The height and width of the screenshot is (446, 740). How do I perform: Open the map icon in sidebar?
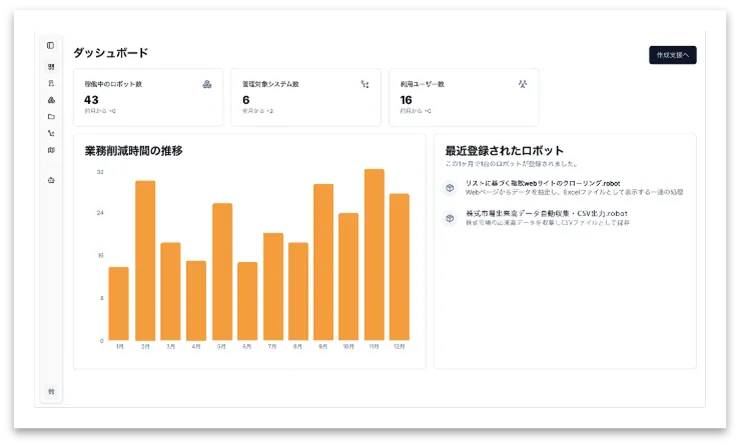pyautogui.click(x=51, y=150)
